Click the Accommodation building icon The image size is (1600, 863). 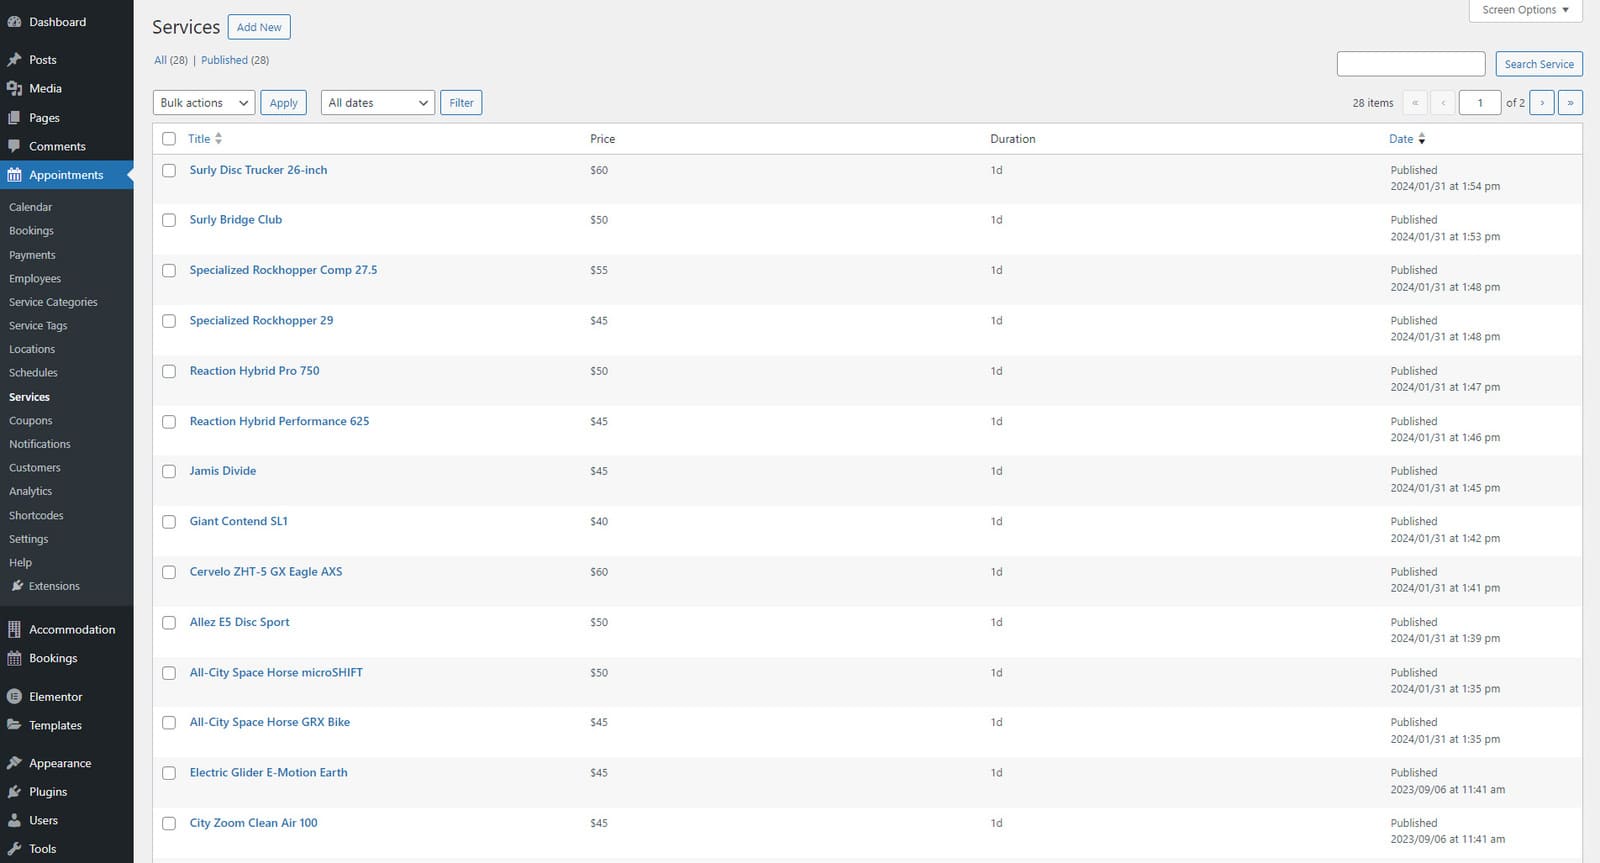tap(14, 630)
